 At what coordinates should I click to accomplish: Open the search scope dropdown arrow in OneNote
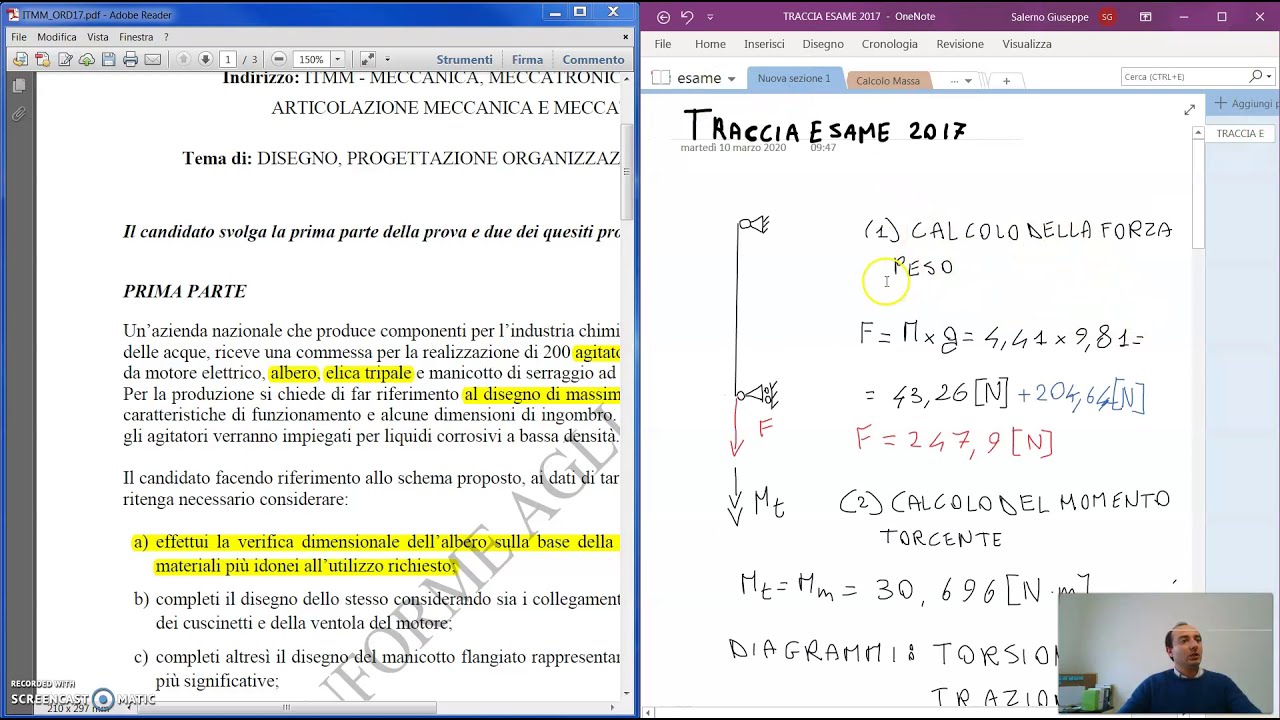tap(1269, 76)
